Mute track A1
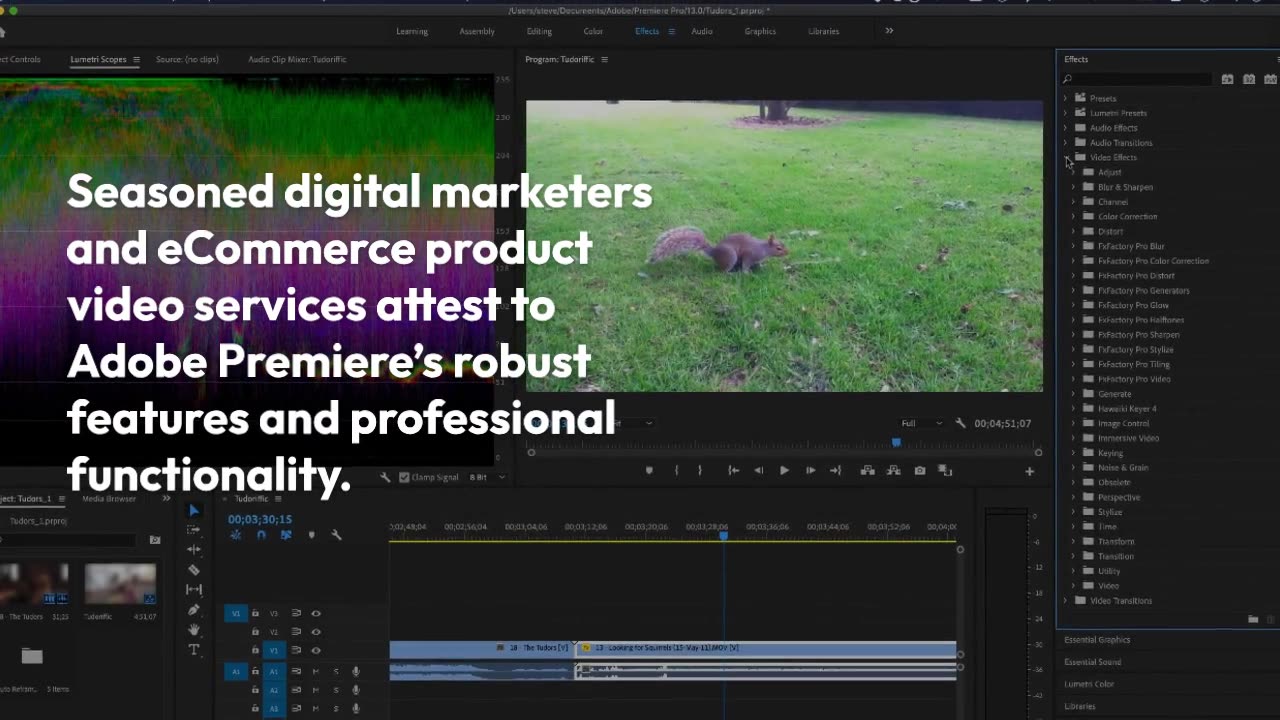The height and width of the screenshot is (720, 1280). (316, 671)
